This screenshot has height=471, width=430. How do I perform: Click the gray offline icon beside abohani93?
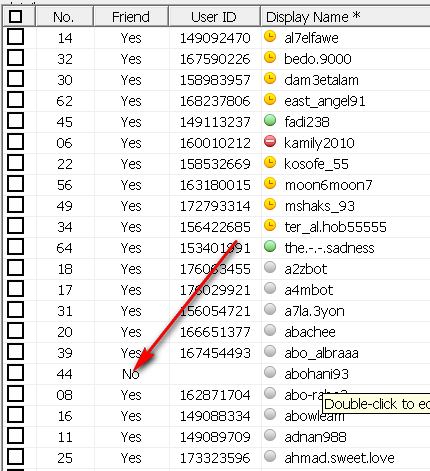click(x=270, y=372)
